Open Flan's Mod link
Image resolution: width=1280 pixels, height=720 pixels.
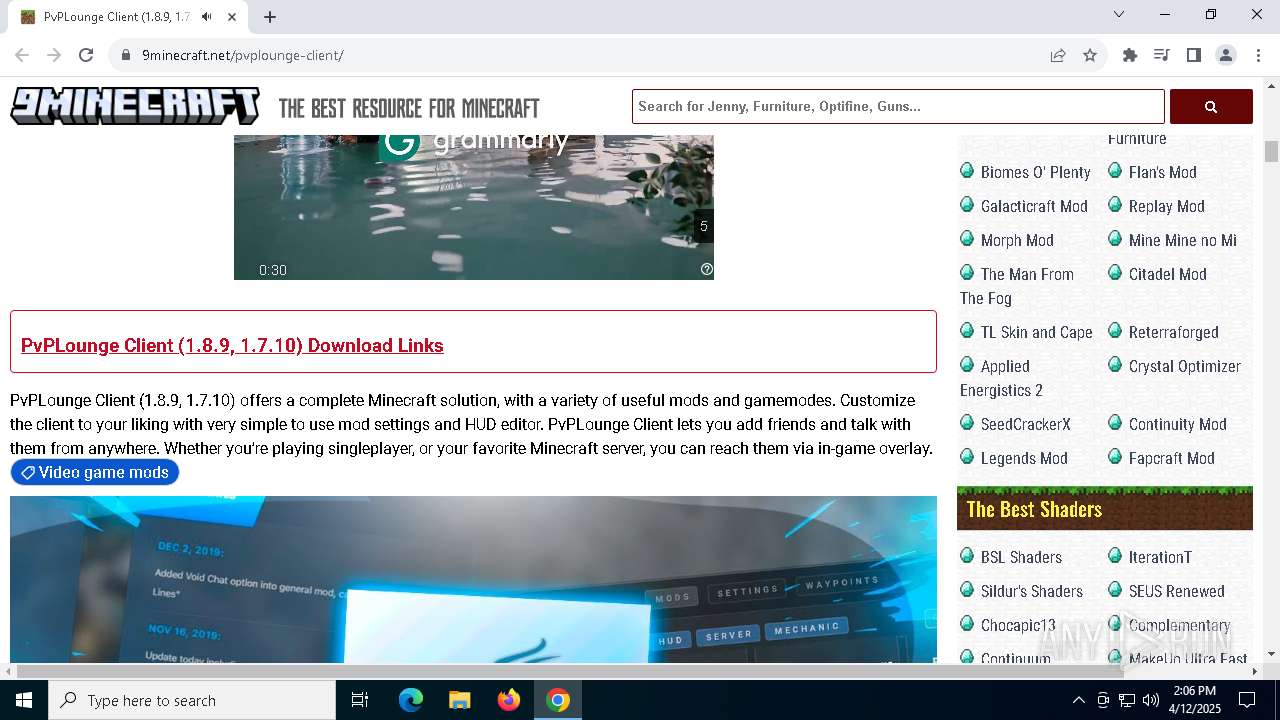[1162, 172]
